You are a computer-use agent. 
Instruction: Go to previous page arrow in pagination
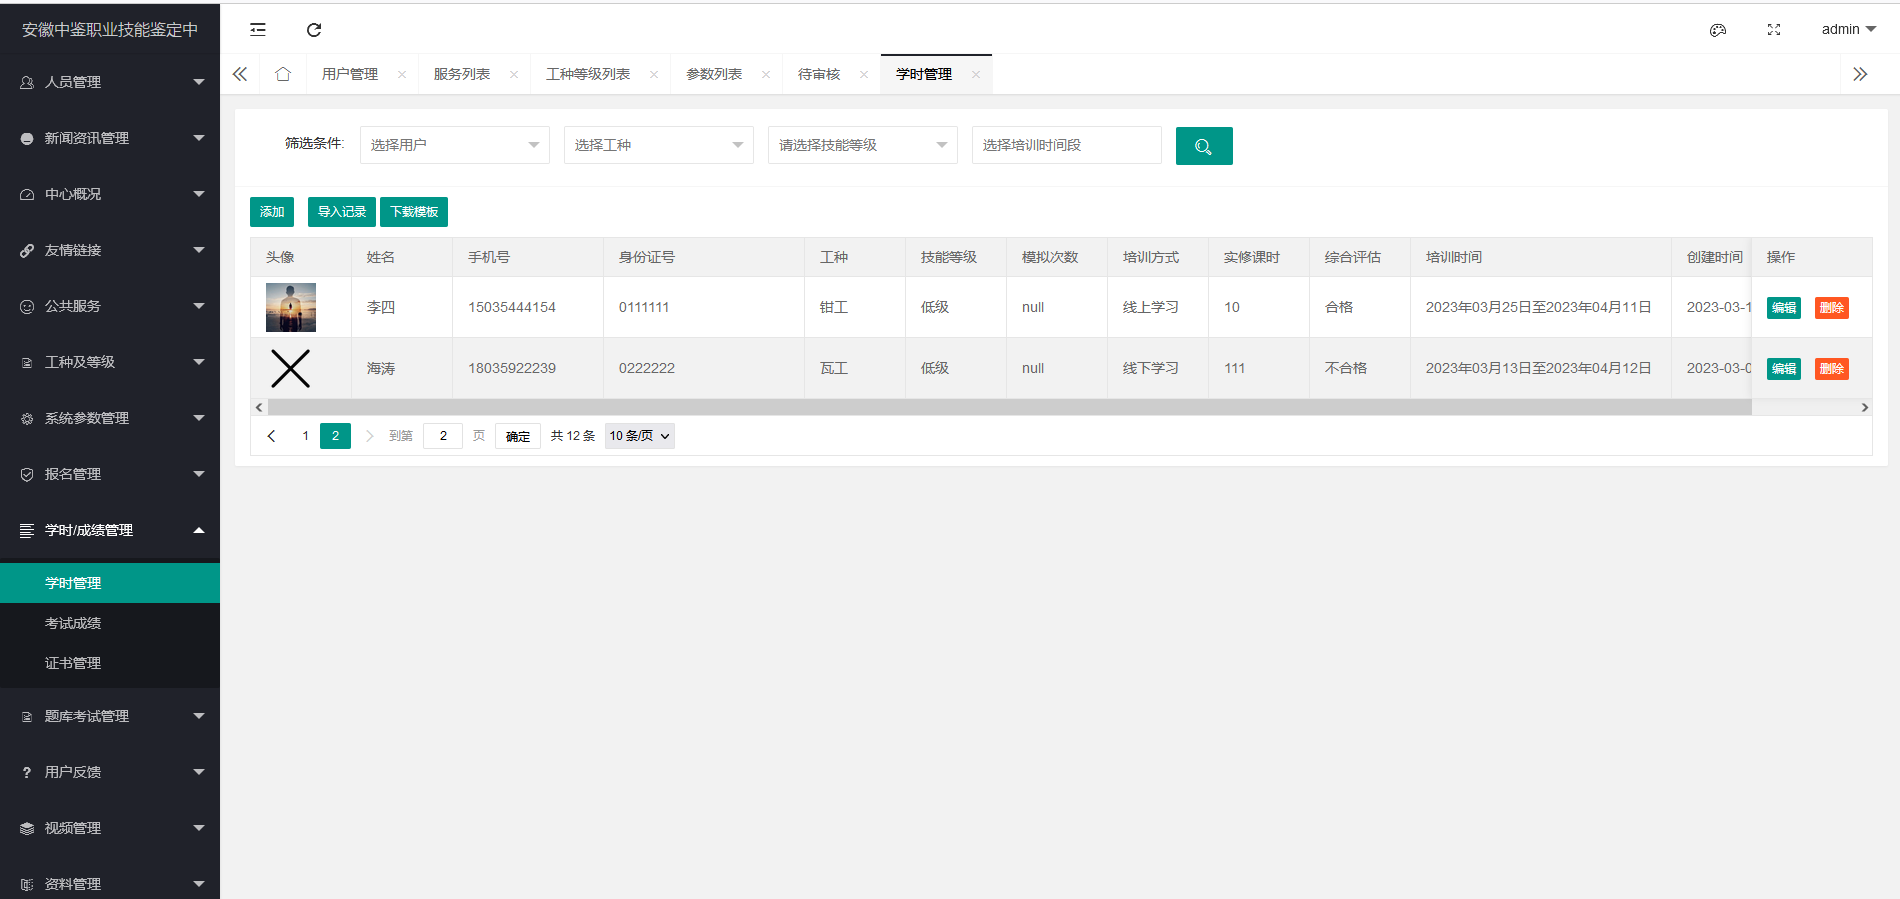tap(271, 436)
